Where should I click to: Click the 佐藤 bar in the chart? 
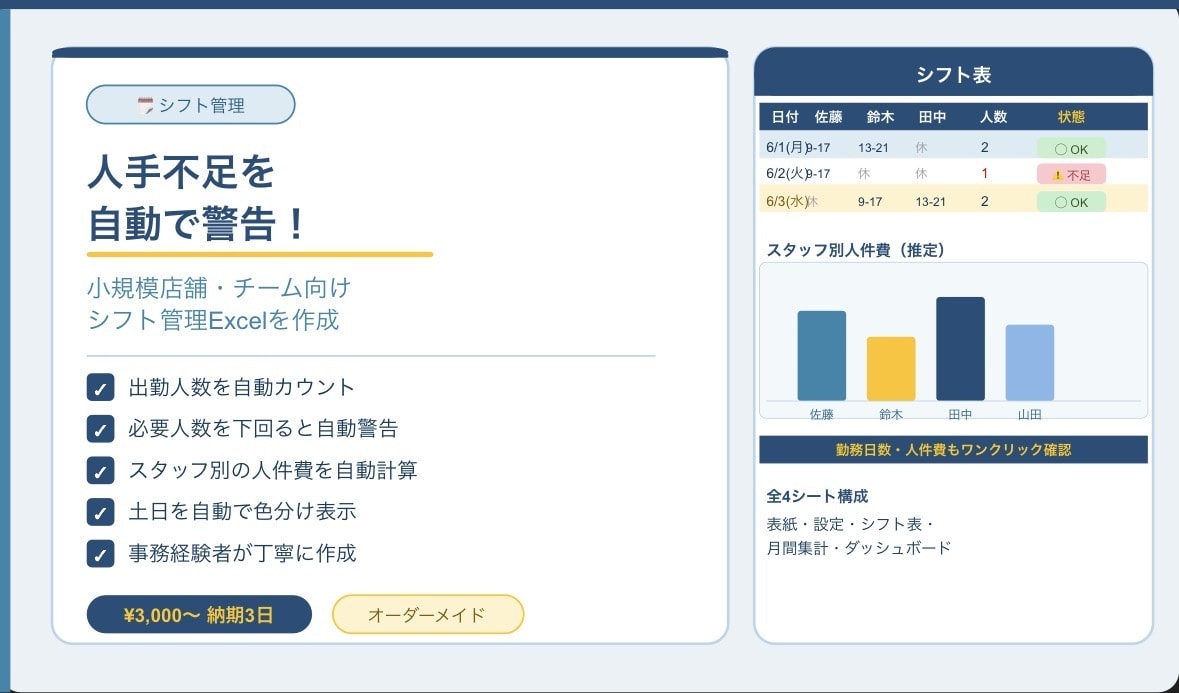pos(822,356)
